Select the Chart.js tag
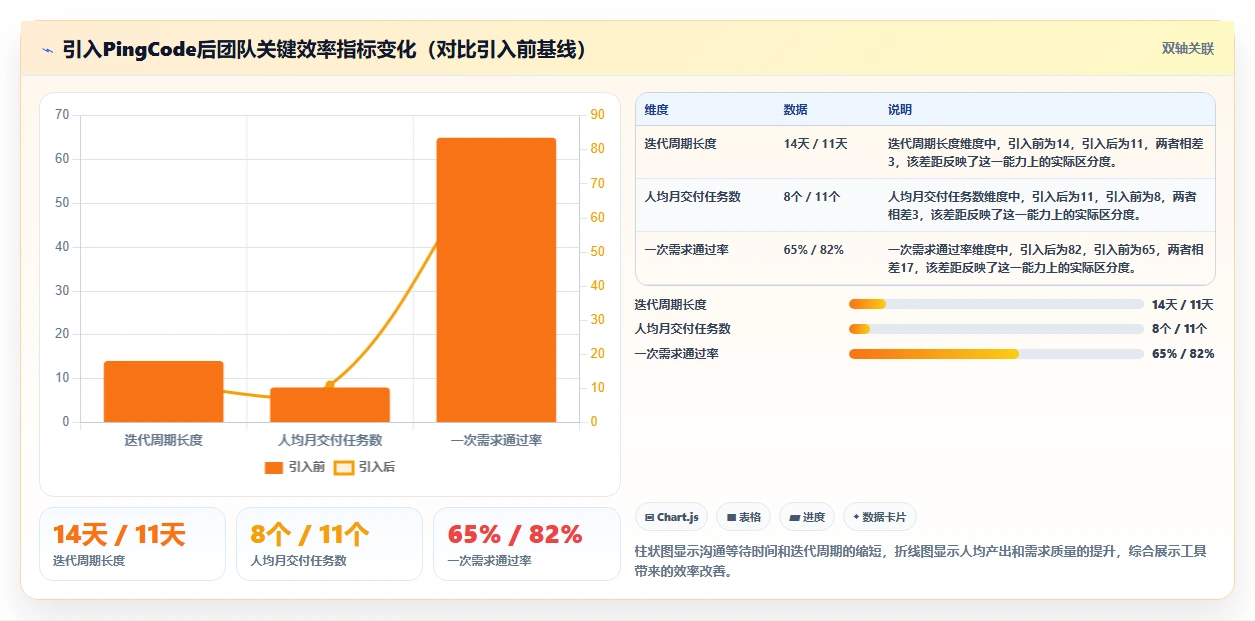The width and height of the screenshot is (1255, 621). pos(671,517)
